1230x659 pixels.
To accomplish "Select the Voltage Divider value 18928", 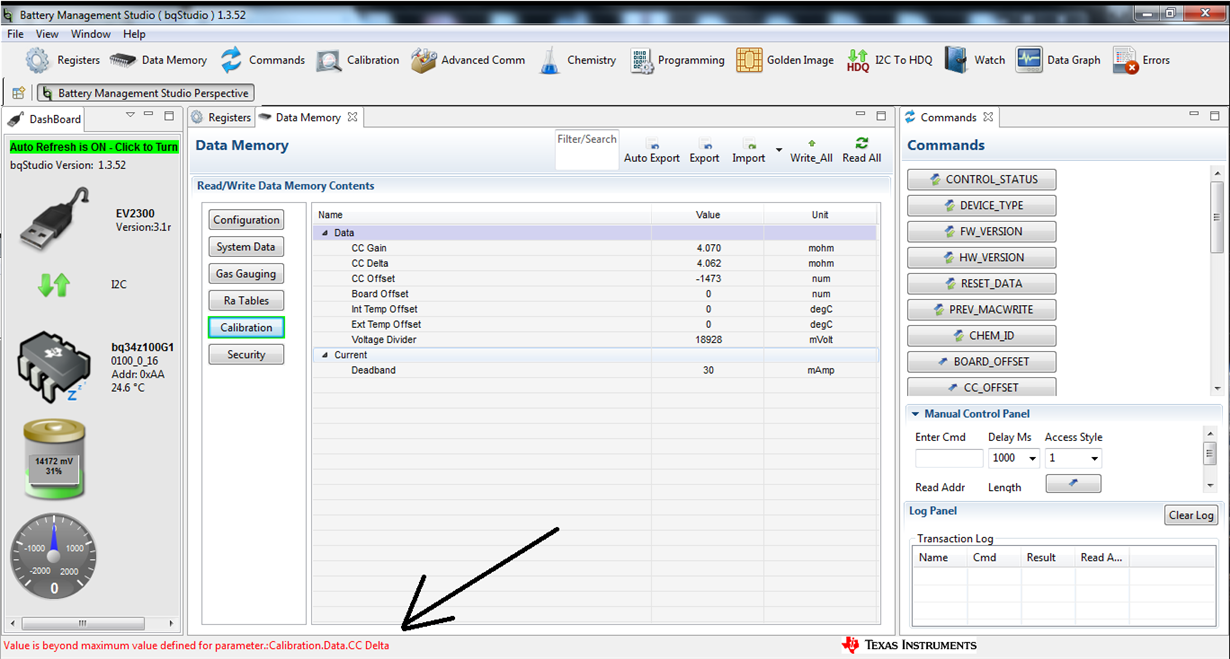I will pos(708,340).
